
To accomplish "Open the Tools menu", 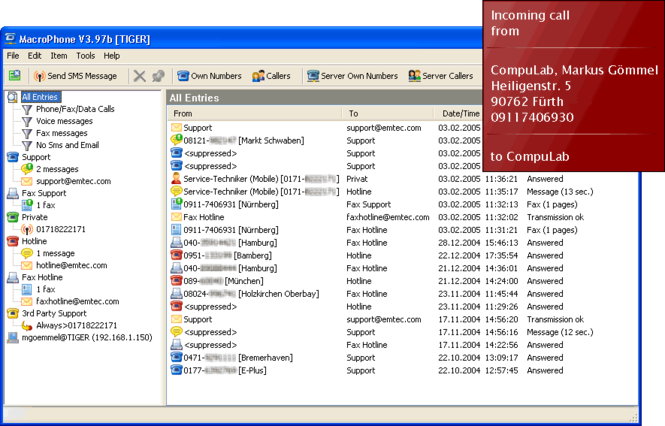I will [x=85, y=56].
